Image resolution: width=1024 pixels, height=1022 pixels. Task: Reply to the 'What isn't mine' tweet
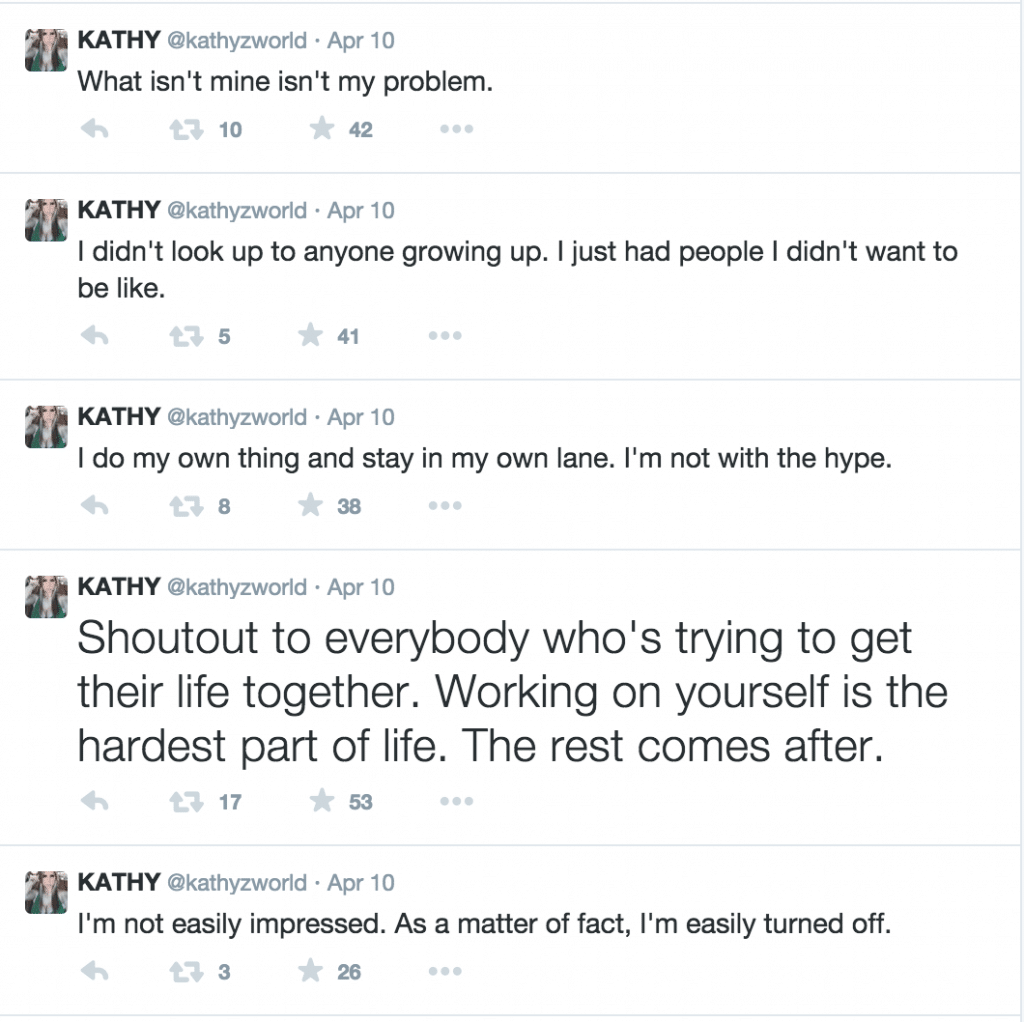95,129
